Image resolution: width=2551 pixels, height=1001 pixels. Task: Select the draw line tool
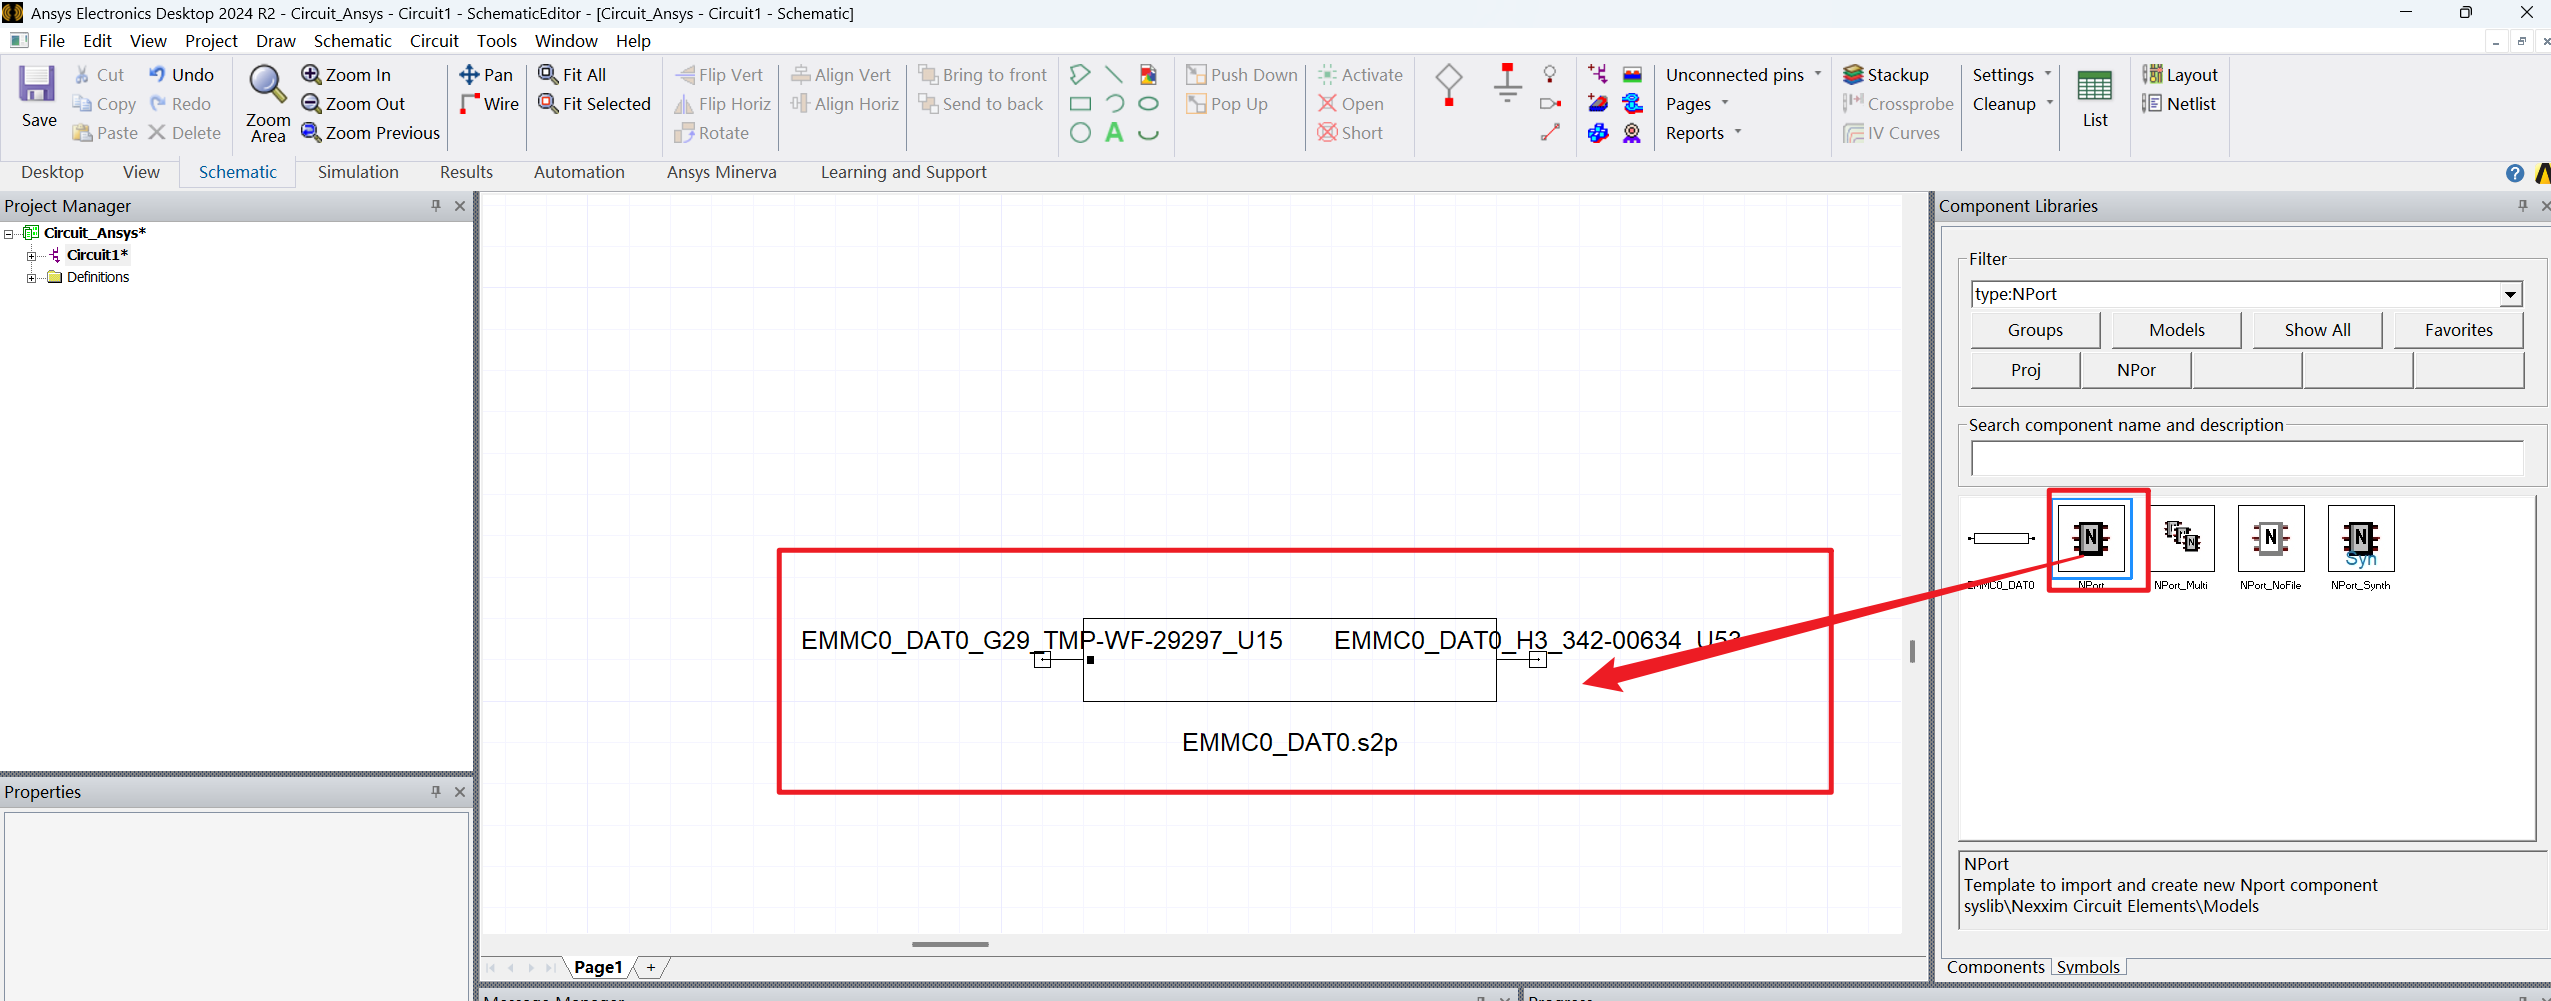(1114, 75)
